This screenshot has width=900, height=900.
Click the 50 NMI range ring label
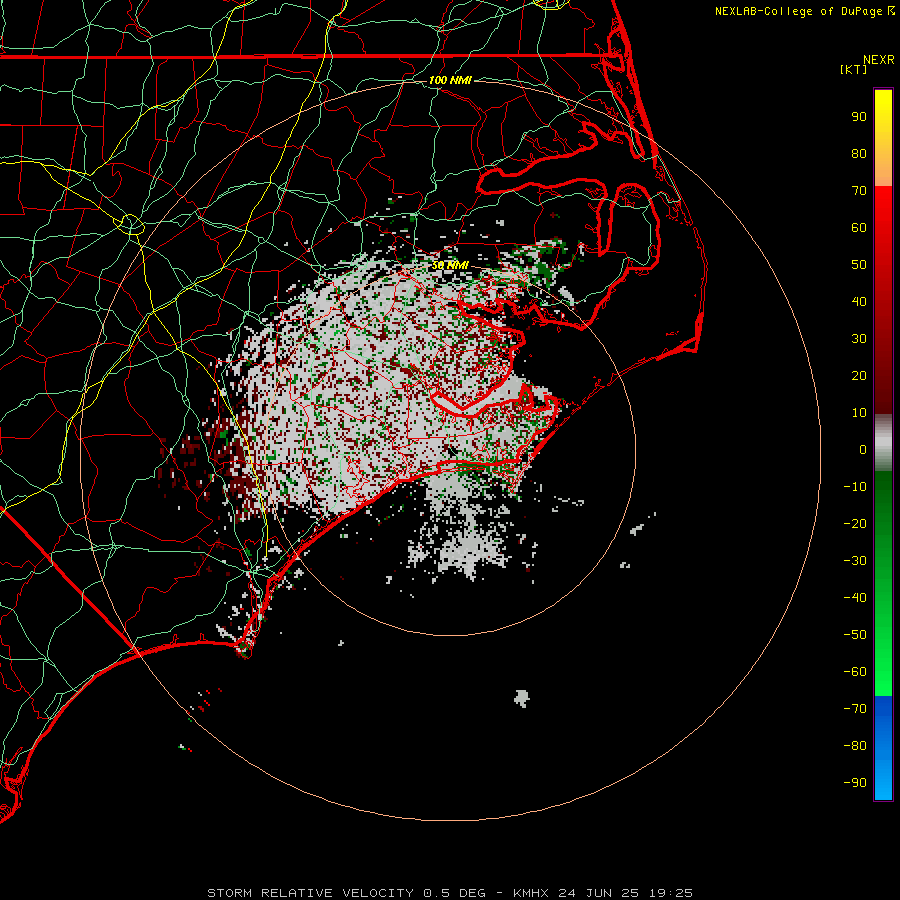coord(450,265)
